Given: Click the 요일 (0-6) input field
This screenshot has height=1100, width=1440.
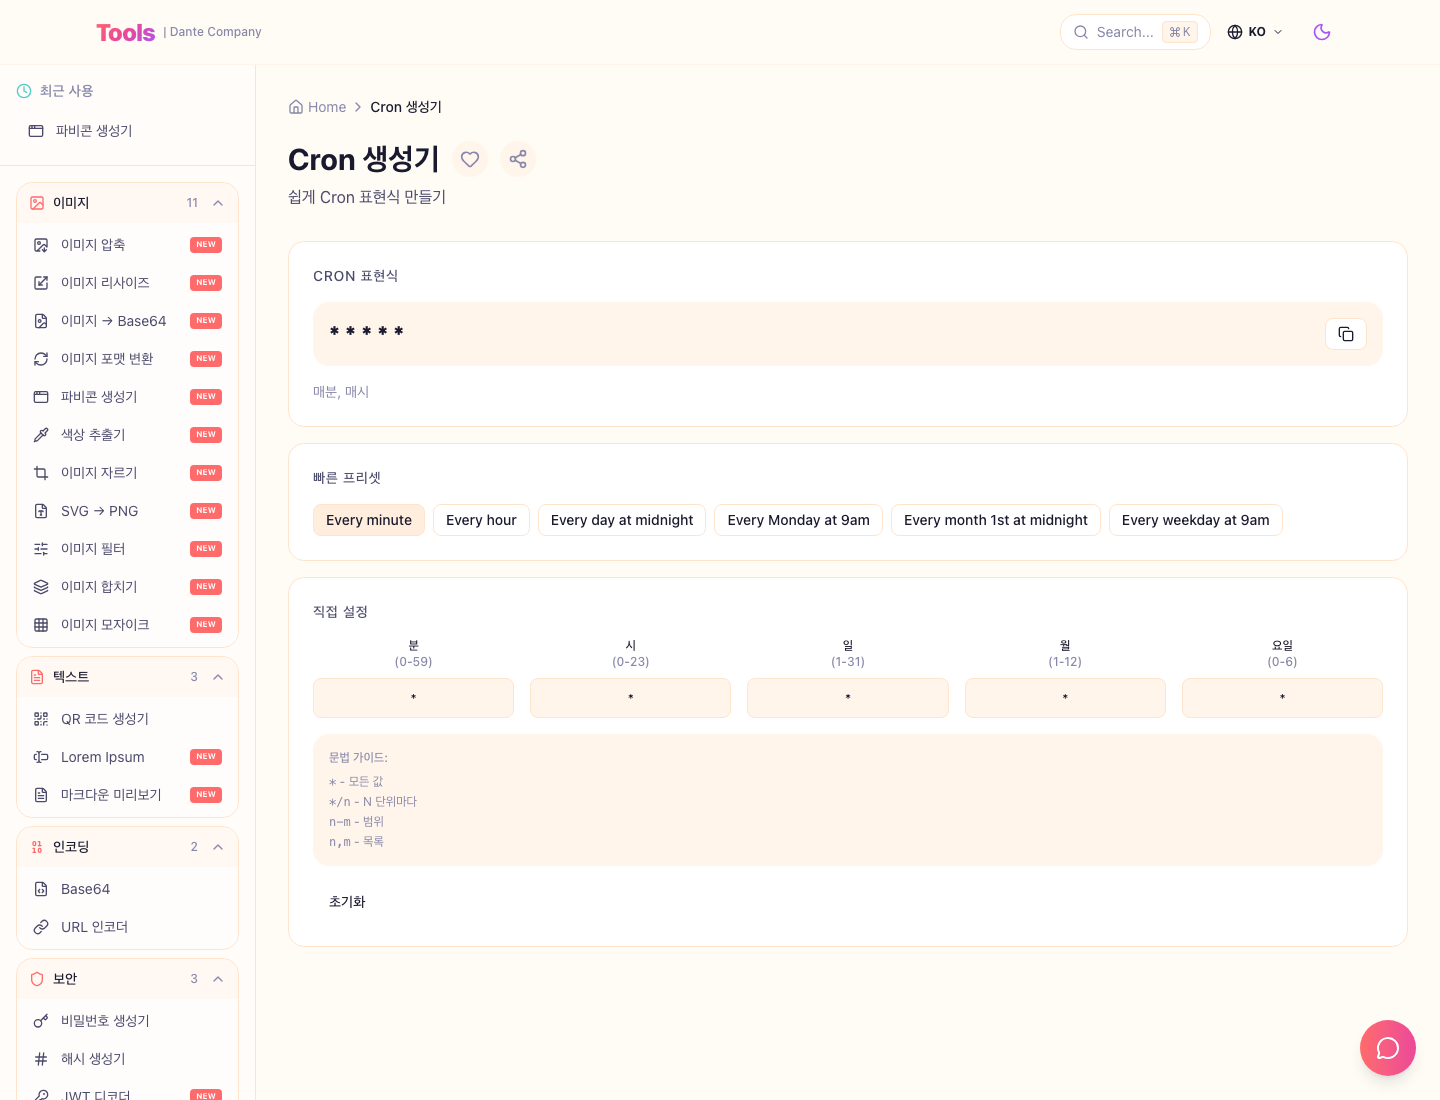Looking at the screenshot, I should click(x=1282, y=698).
